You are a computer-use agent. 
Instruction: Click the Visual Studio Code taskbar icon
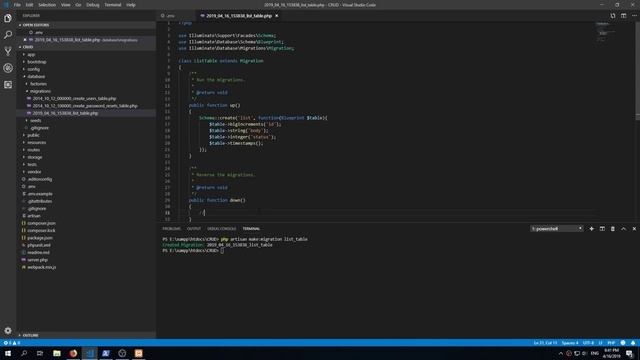(x=89, y=353)
